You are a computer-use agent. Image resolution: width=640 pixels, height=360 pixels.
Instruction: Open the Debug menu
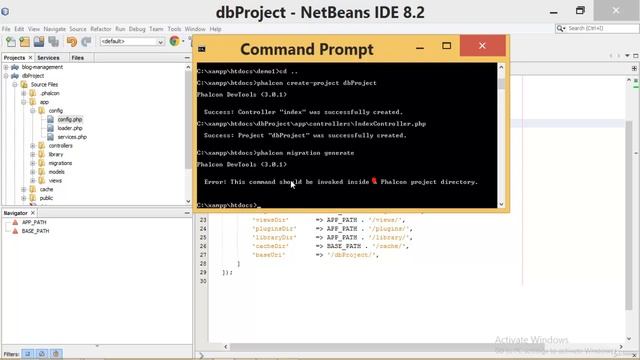137,29
